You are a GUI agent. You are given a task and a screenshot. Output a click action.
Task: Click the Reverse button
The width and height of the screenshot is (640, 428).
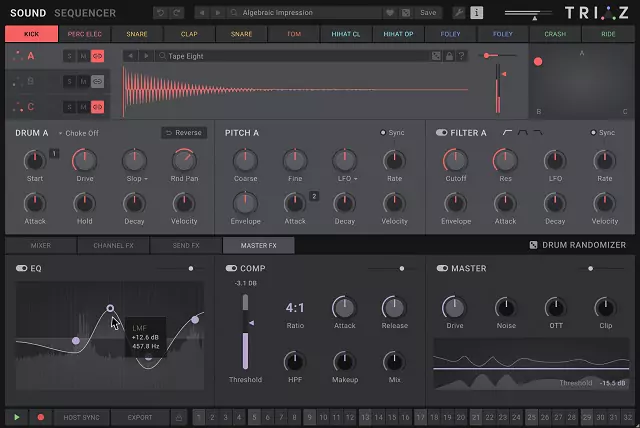pos(184,133)
